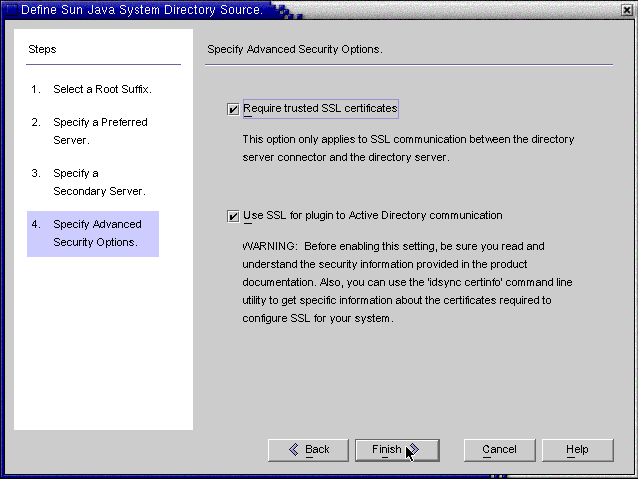This screenshot has width=638, height=479.
Task: Click the 'This option only applies' description
Action: coord(408,148)
